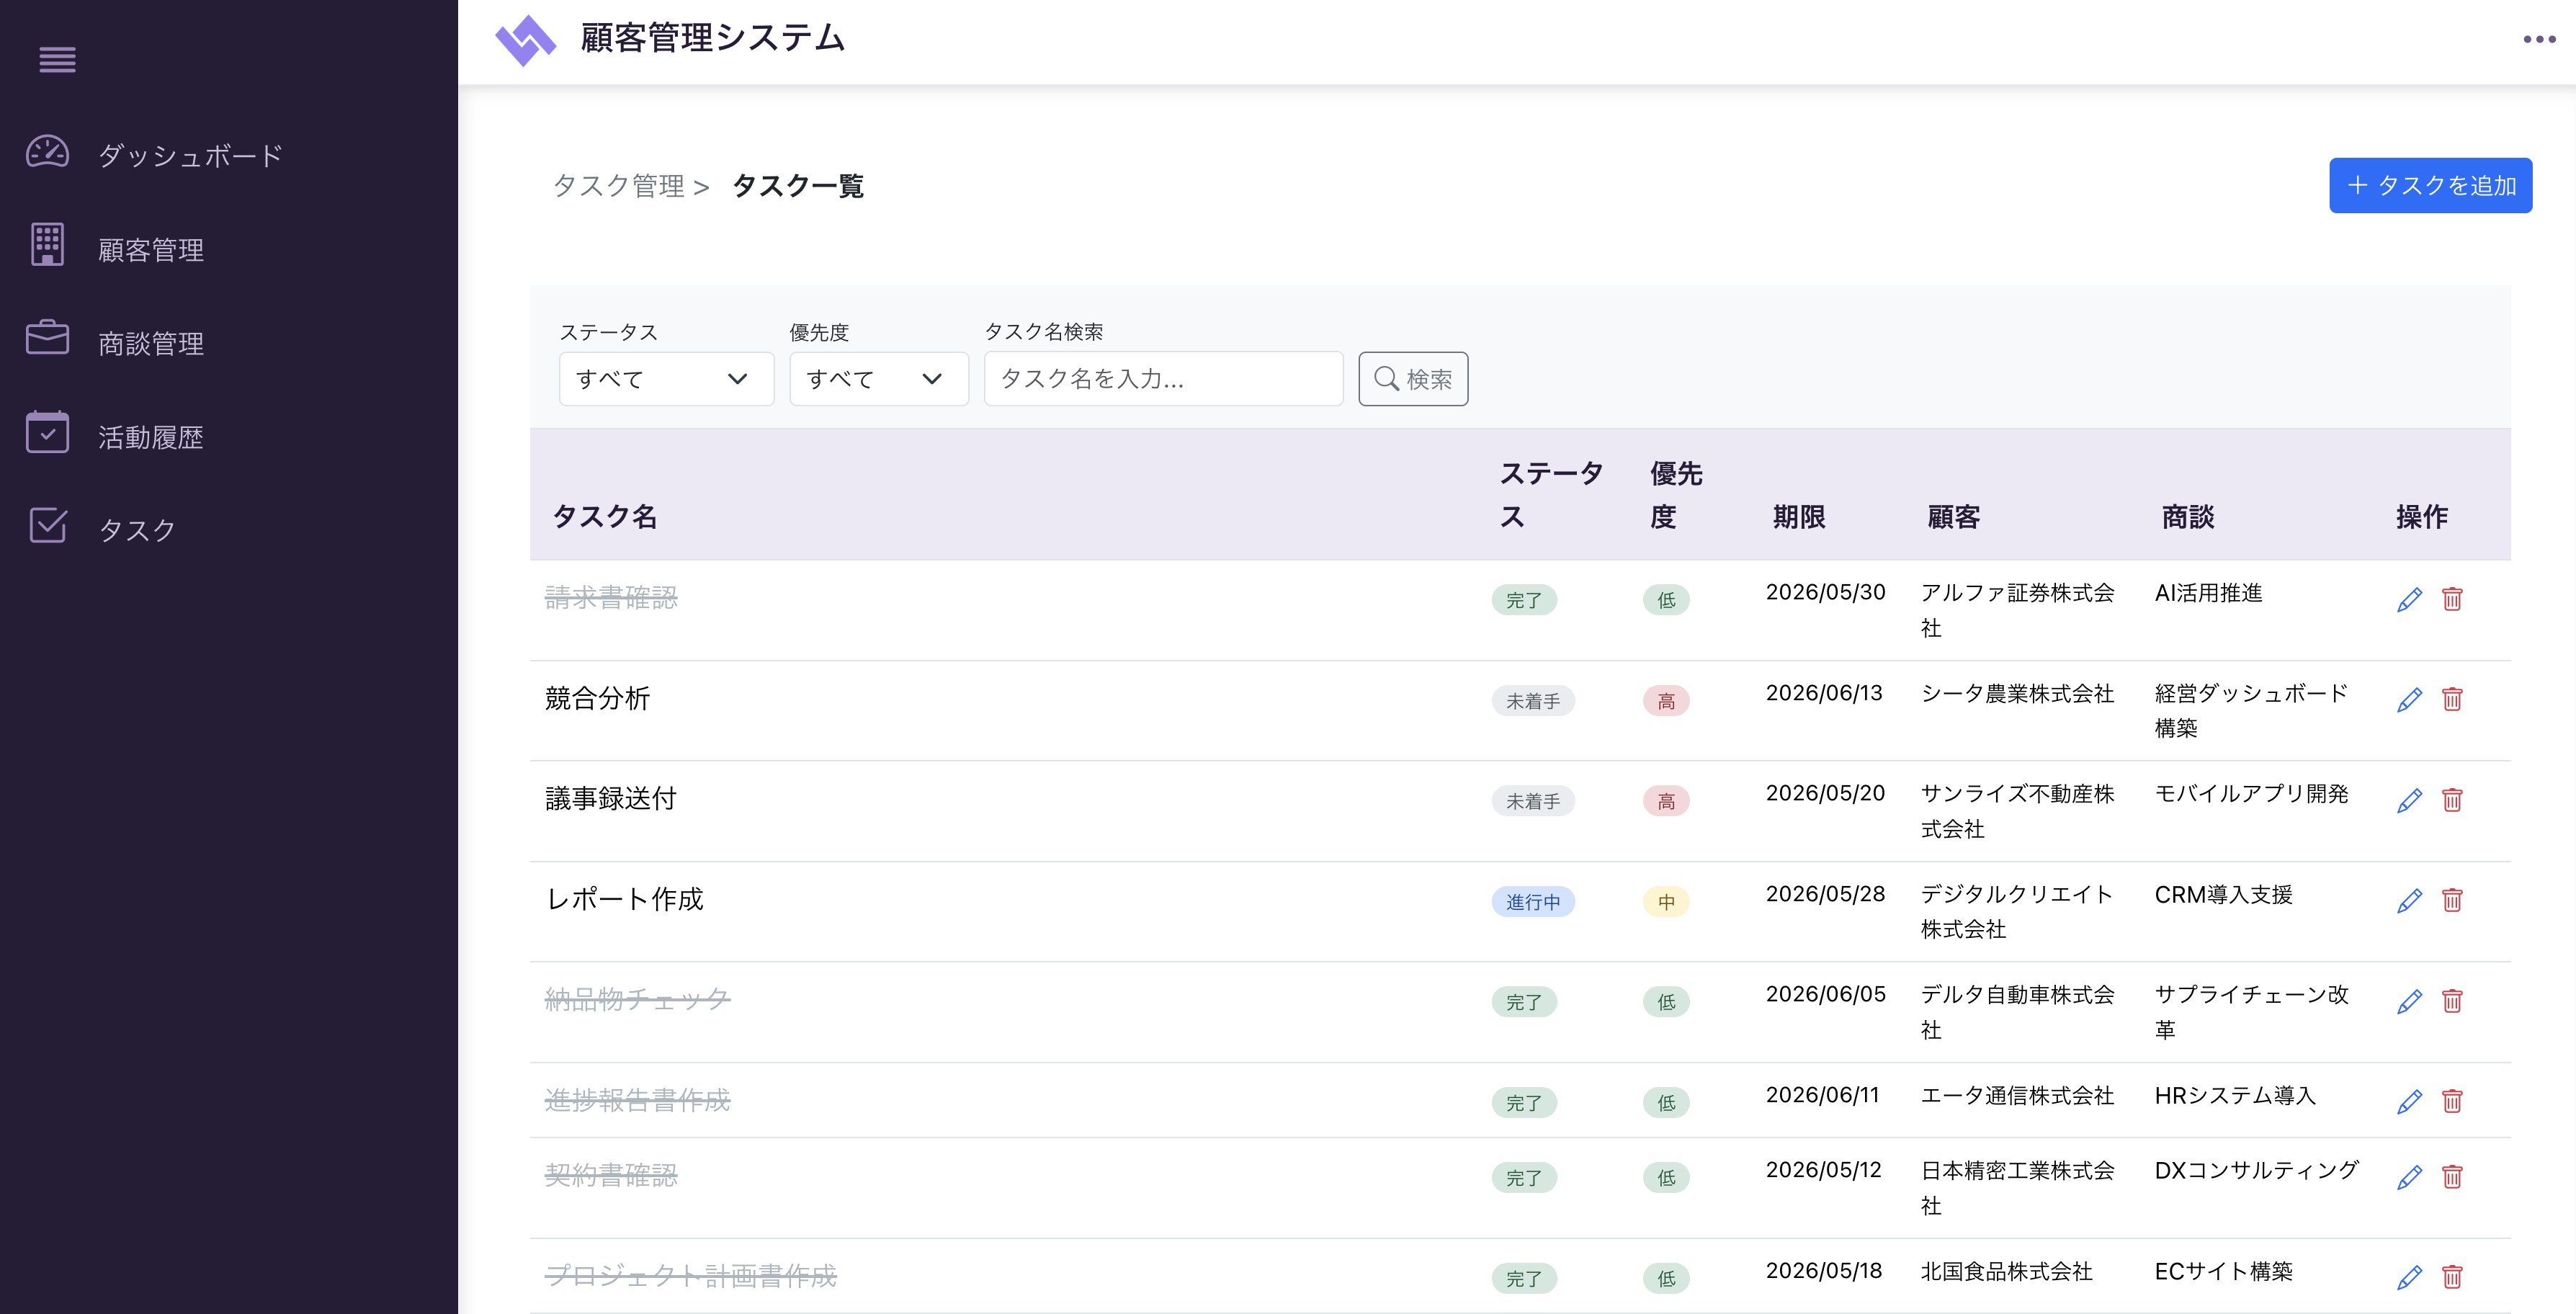Click the 議事録送付 task name
This screenshot has height=1314, width=2576.
click(x=611, y=798)
